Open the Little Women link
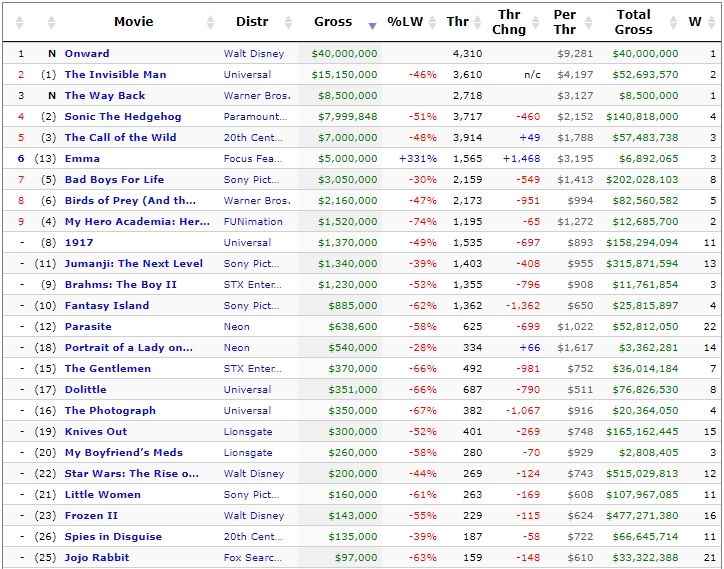 [103, 495]
